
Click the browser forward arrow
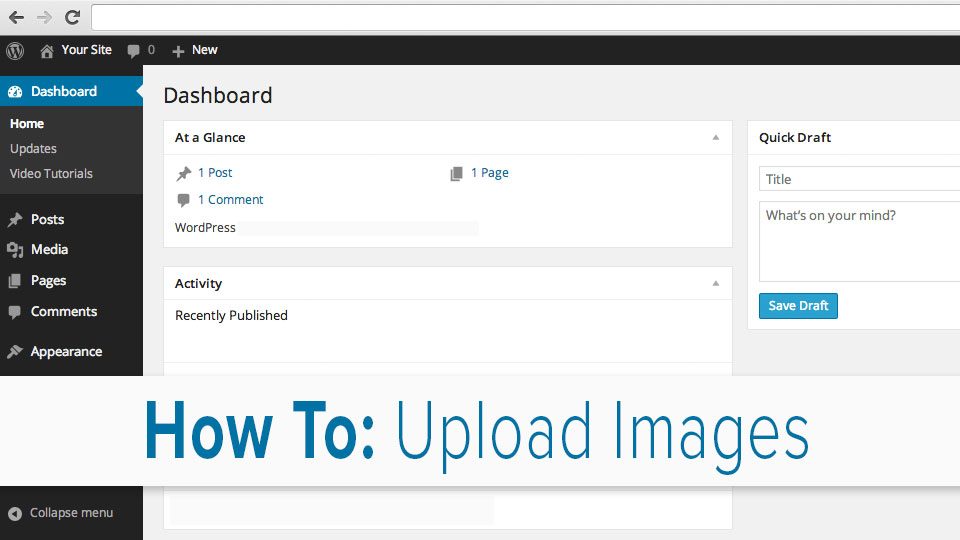44,17
